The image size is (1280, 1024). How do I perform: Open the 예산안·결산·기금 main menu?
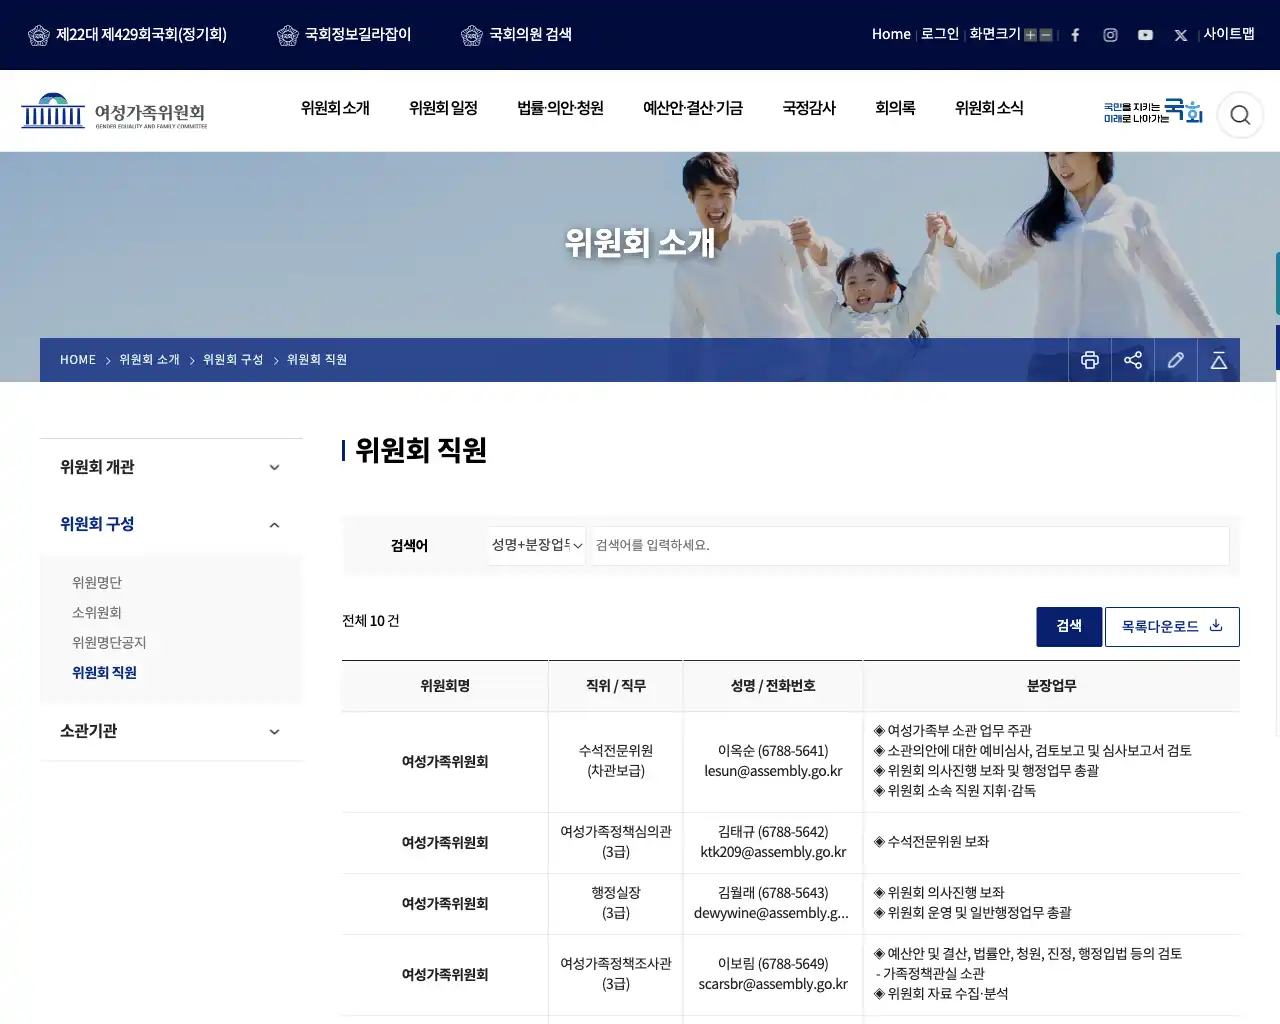click(x=693, y=108)
